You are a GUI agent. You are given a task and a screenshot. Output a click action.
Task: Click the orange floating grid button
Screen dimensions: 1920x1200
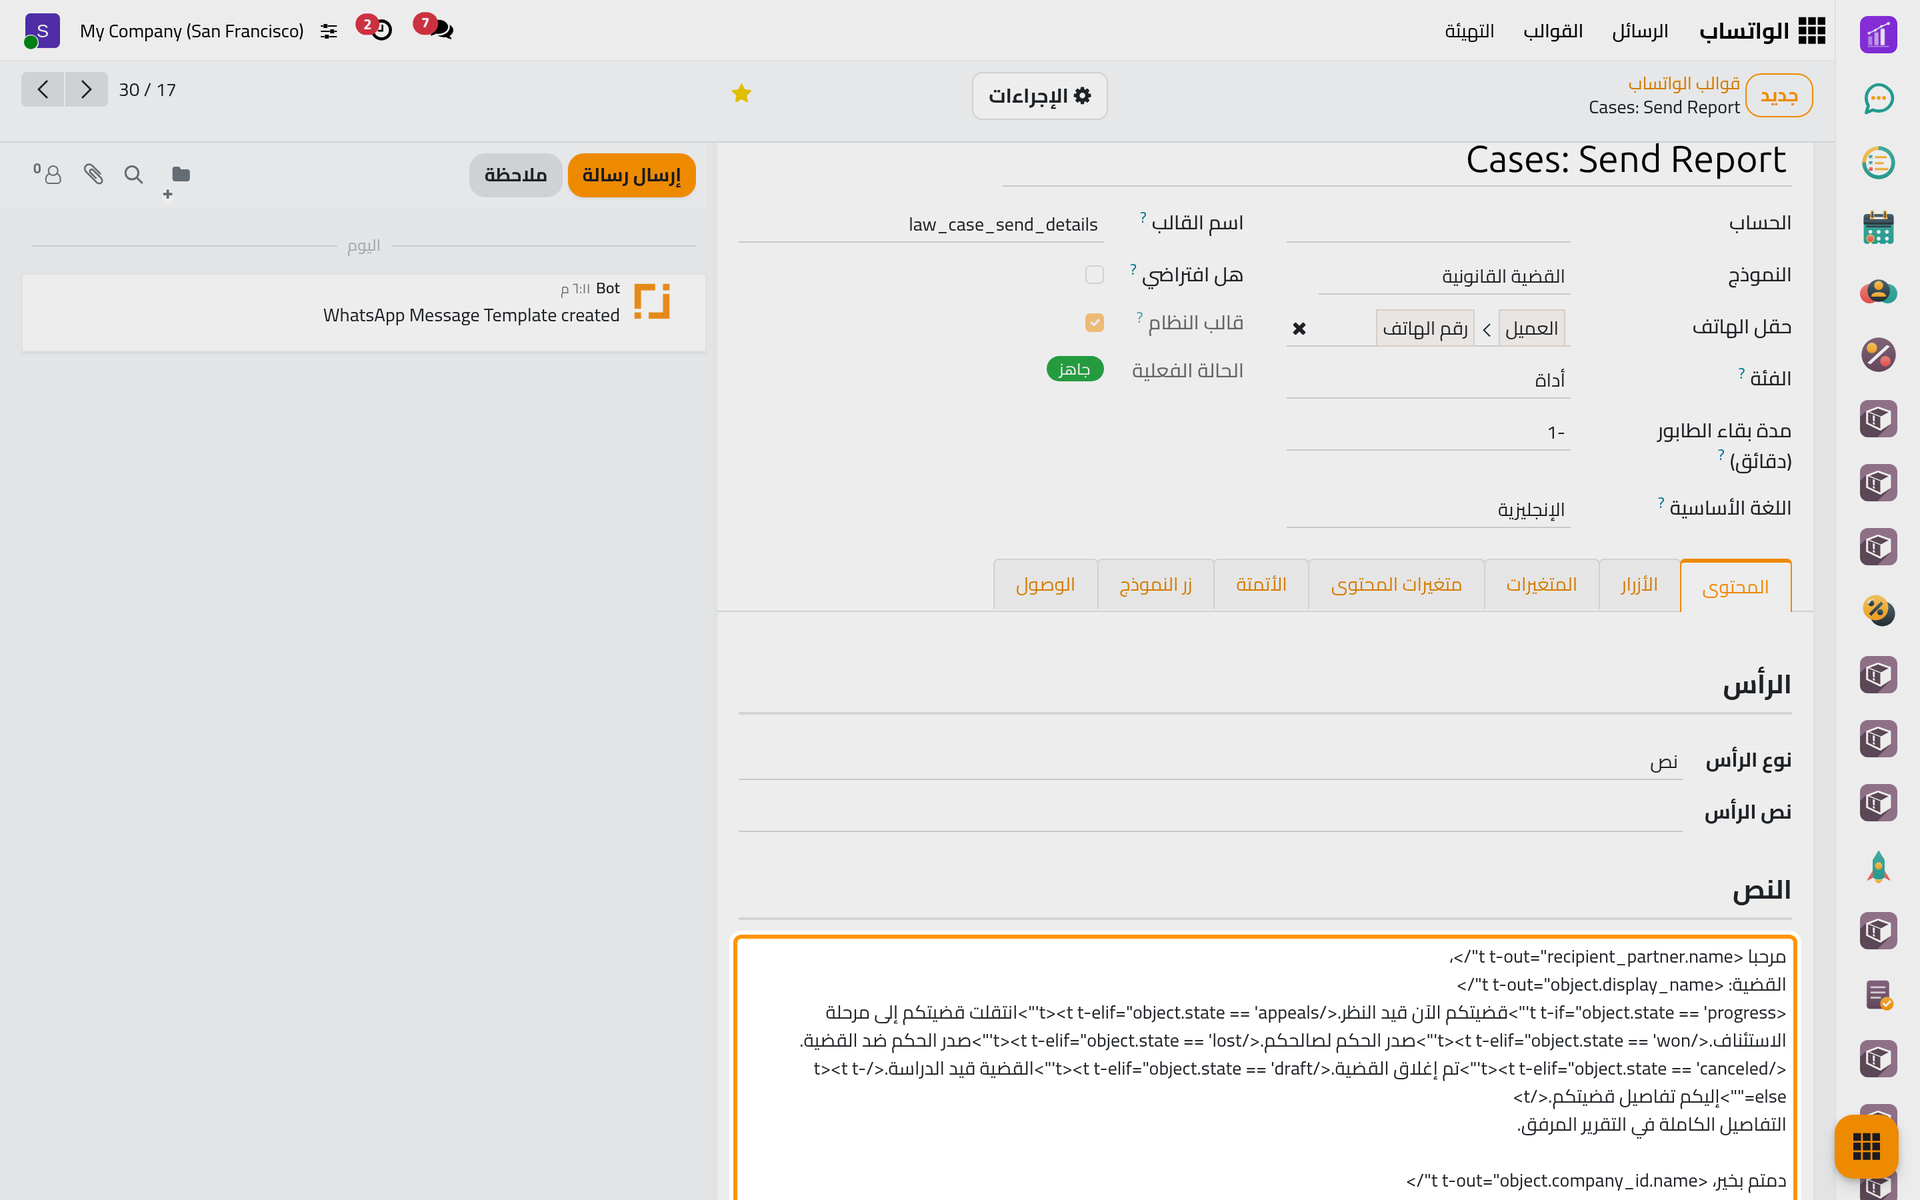(1866, 1146)
